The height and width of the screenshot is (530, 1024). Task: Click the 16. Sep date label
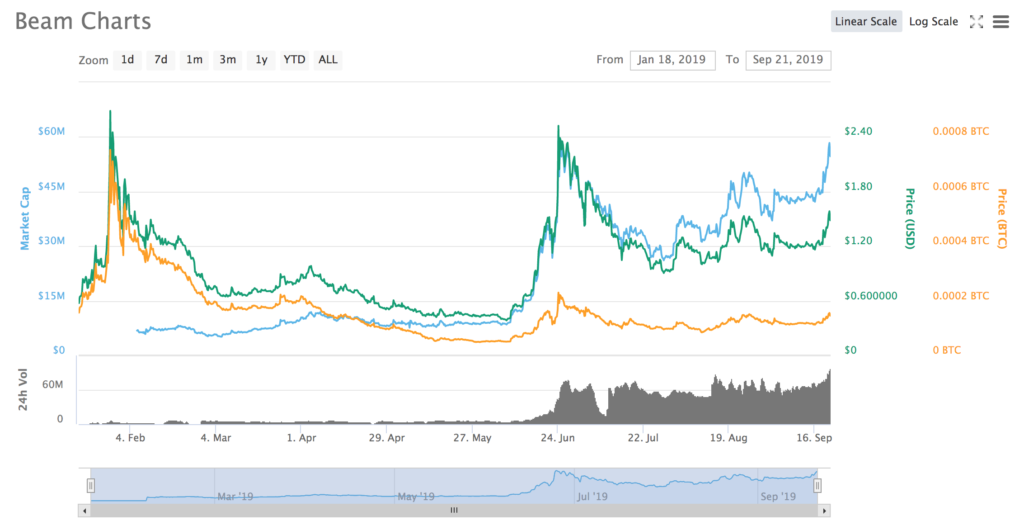(x=814, y=438)
